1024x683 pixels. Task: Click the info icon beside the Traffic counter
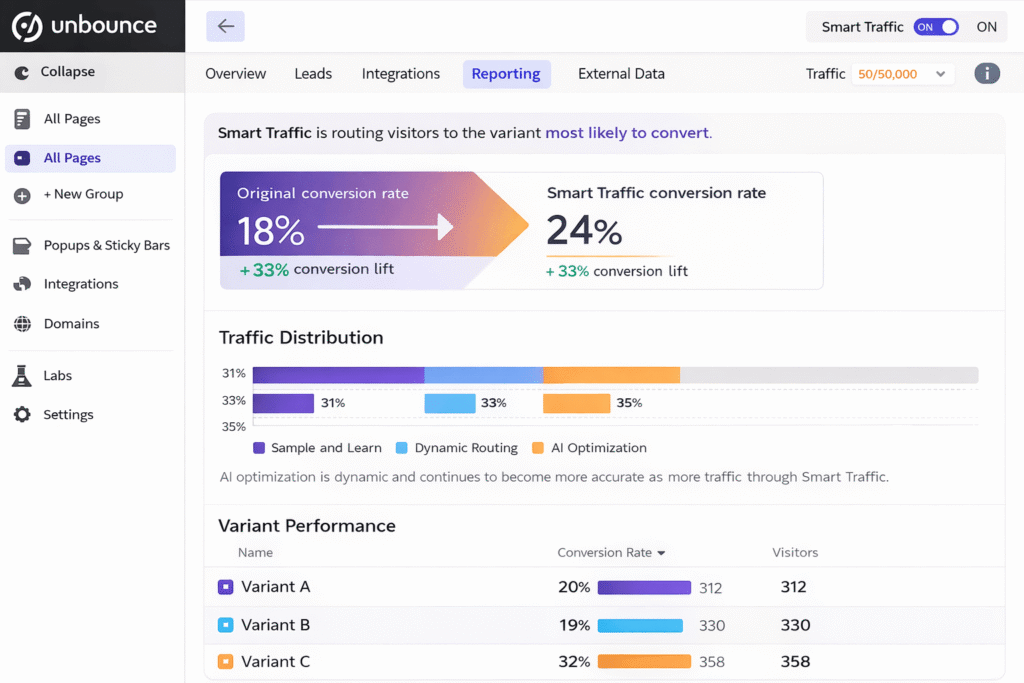pyautogui.click(x=987, y=73)
